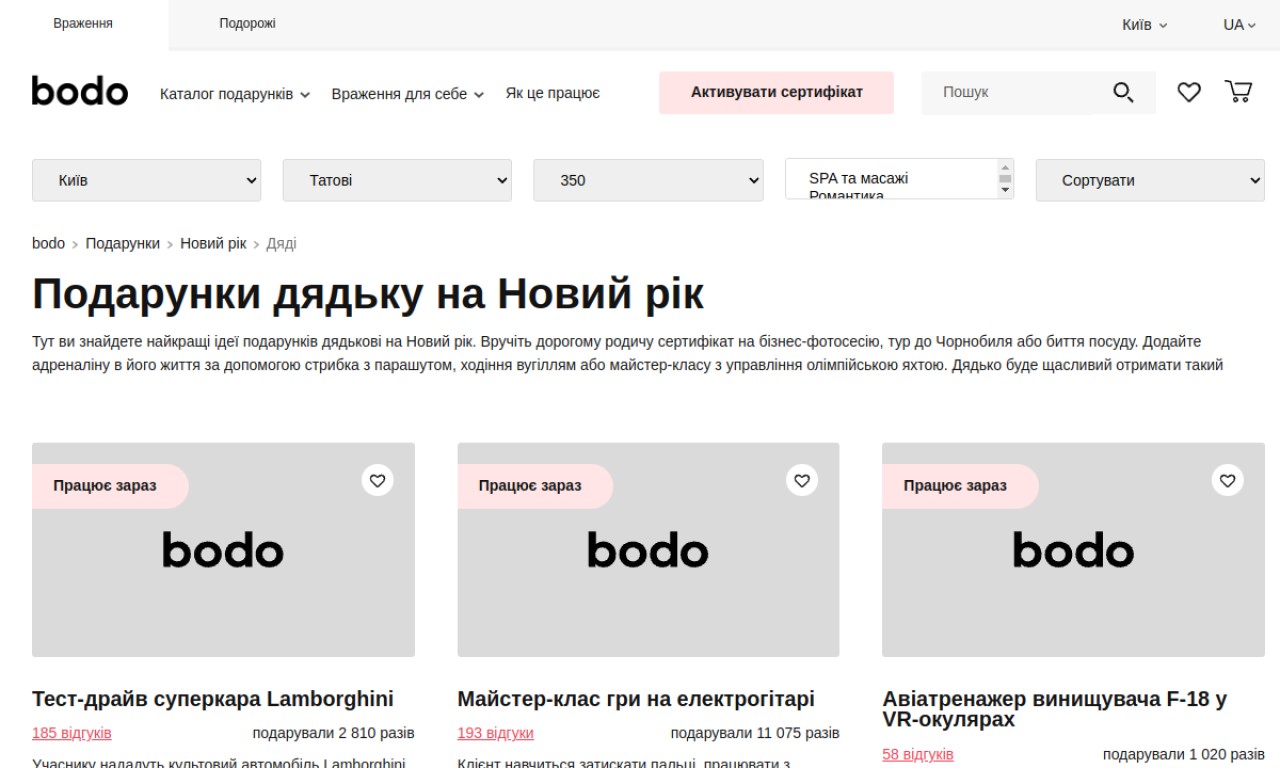
Task: Open the Як це працює page
Action: (553, 94)
